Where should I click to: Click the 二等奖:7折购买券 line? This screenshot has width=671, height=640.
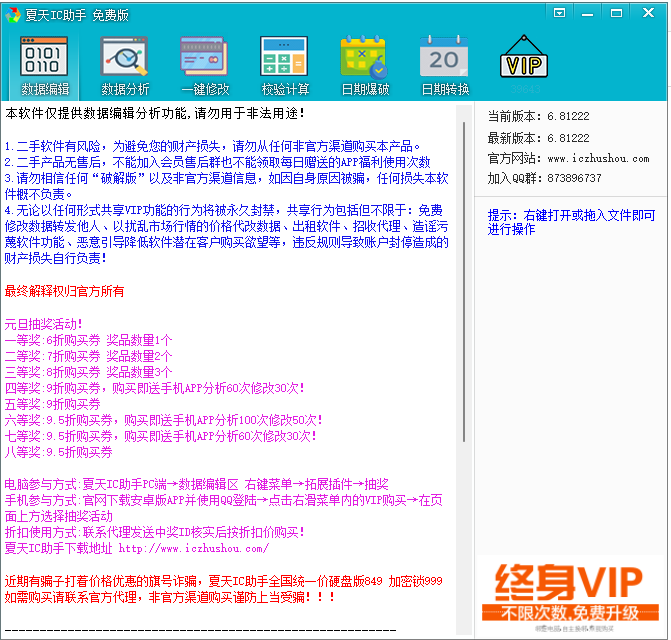(x=88, y=356)
